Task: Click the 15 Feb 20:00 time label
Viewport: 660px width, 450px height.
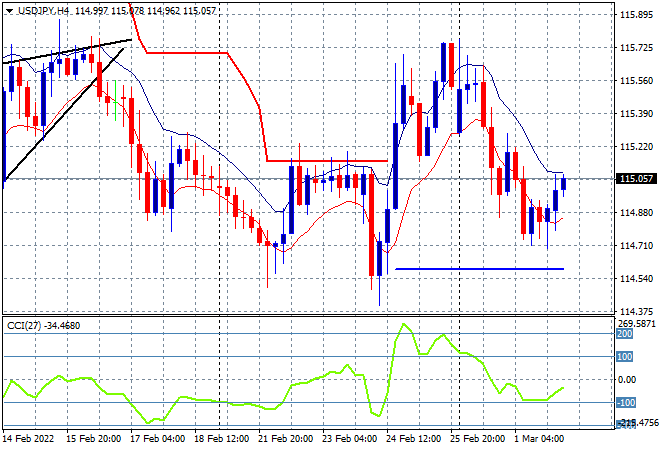Action: click(x=93, y=439)
